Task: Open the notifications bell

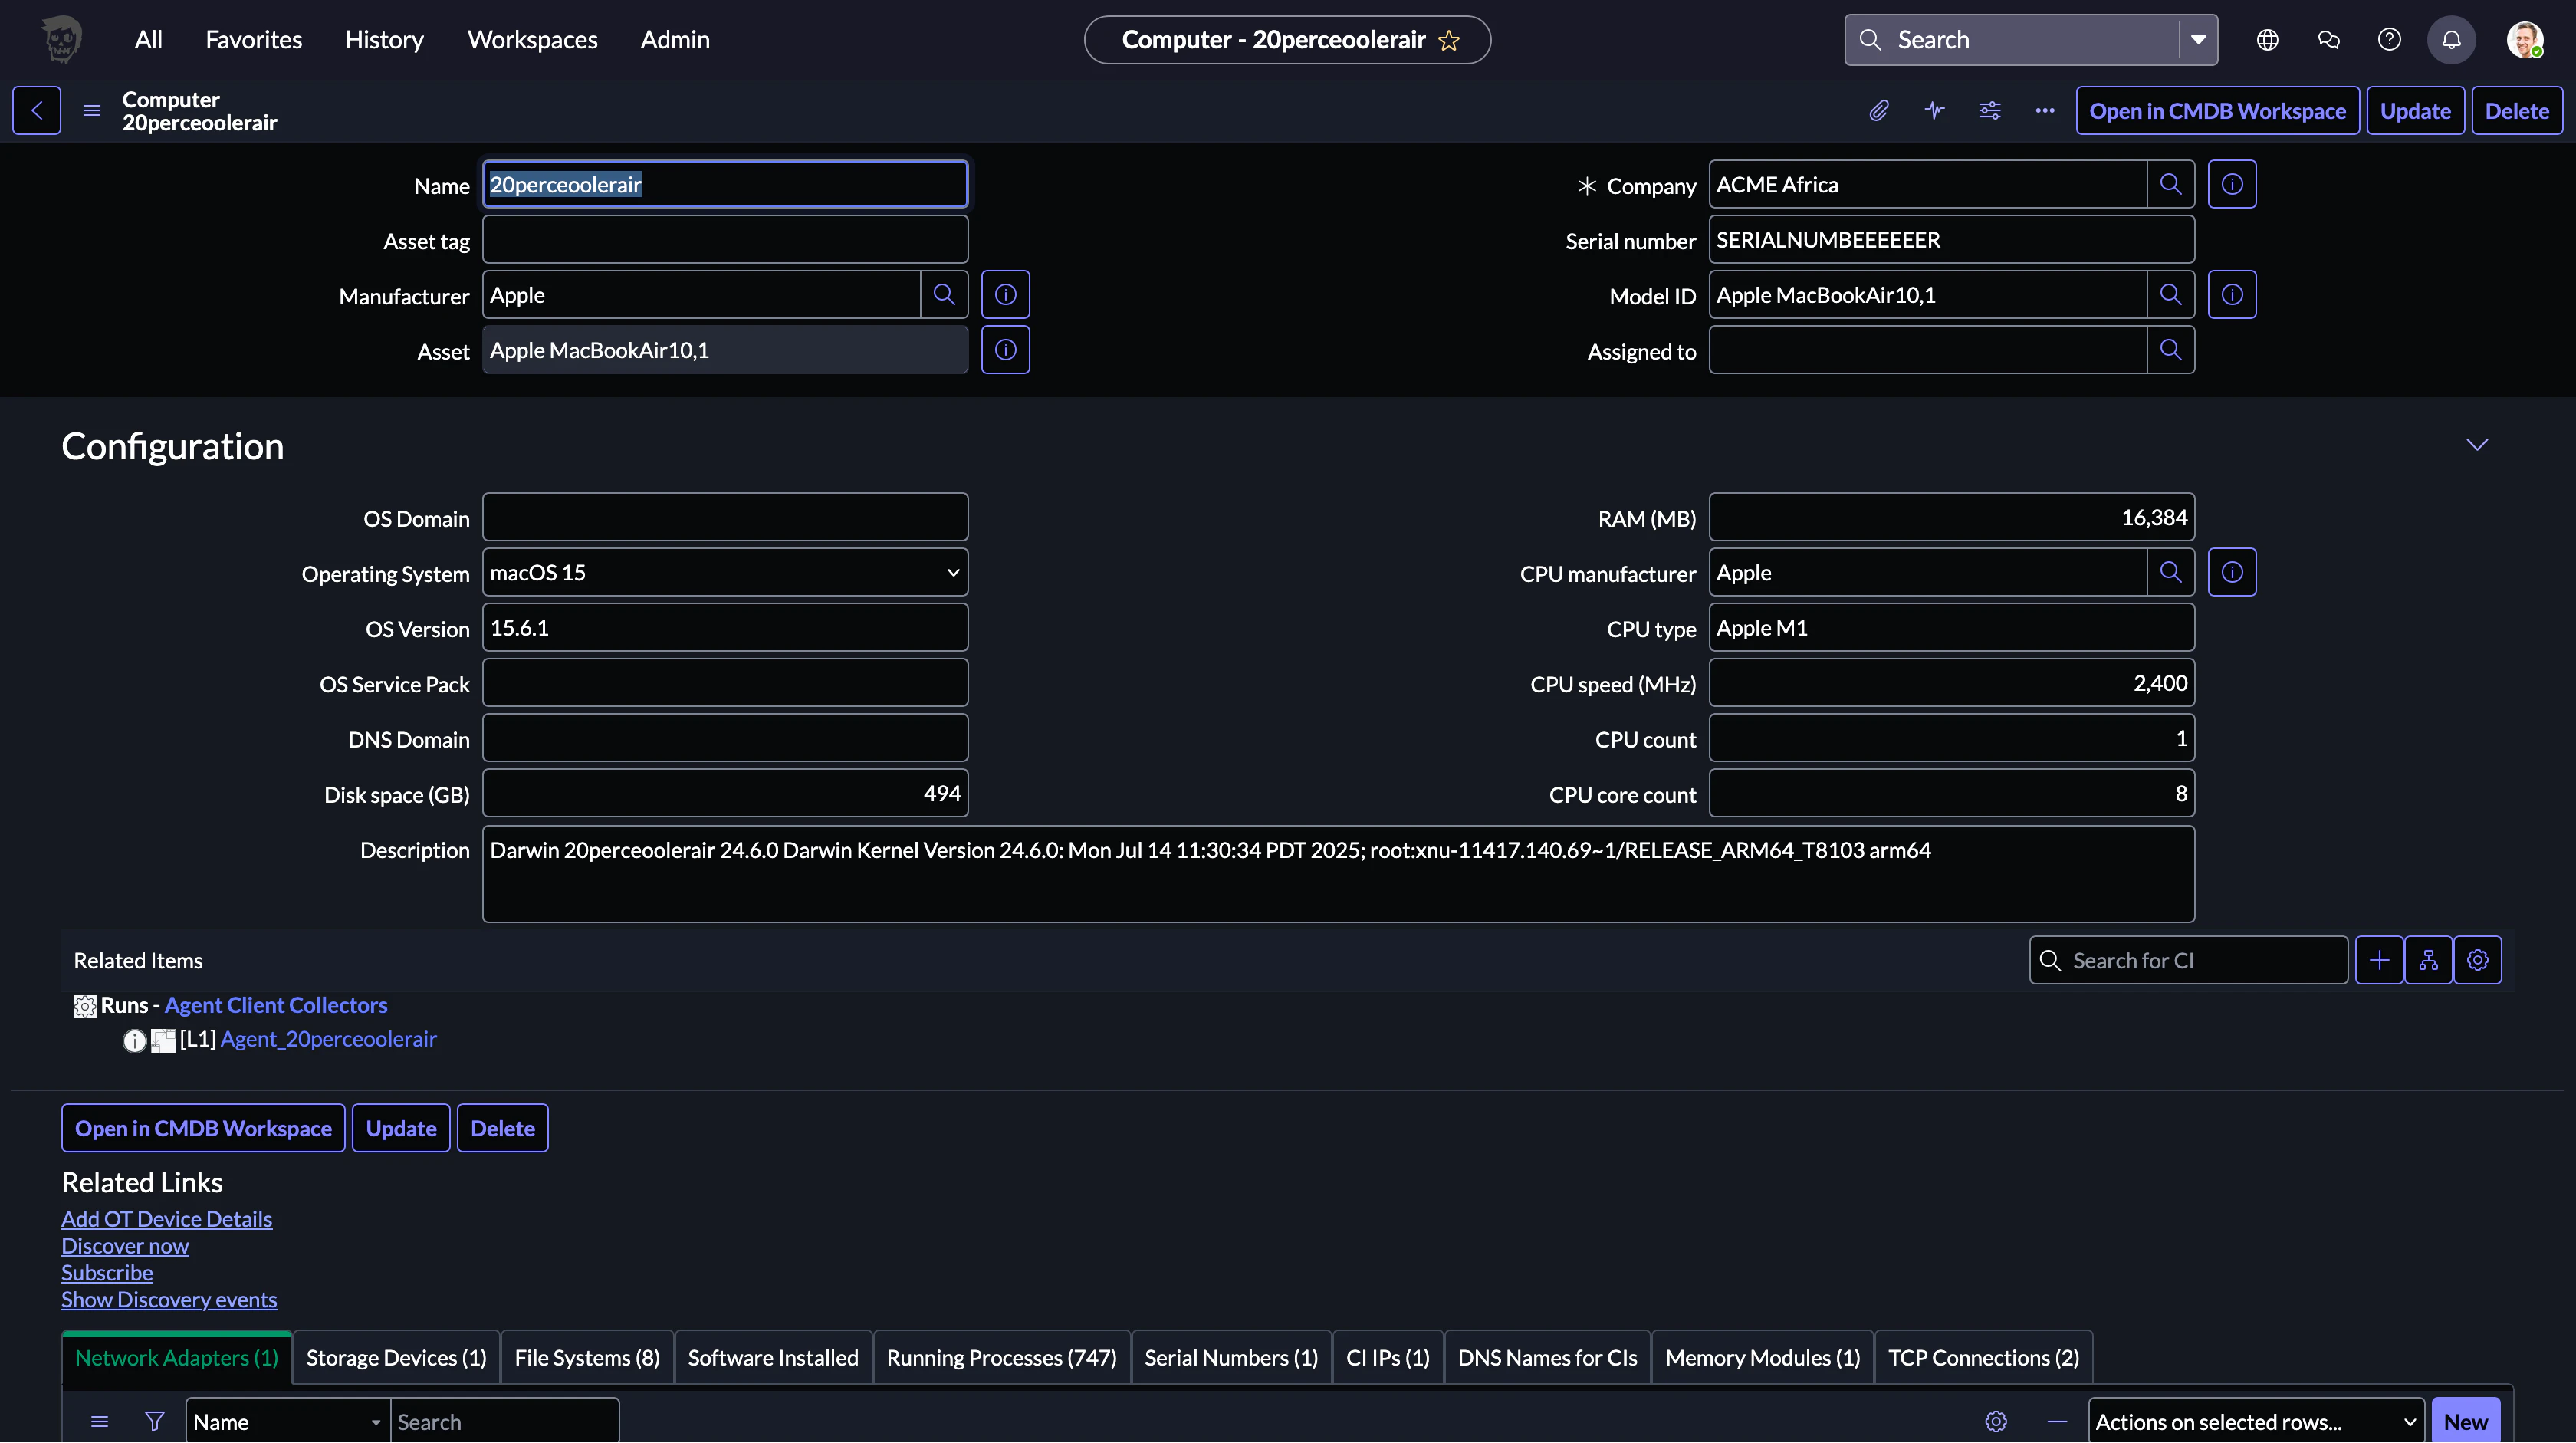Action: [x=2451, y=40]
